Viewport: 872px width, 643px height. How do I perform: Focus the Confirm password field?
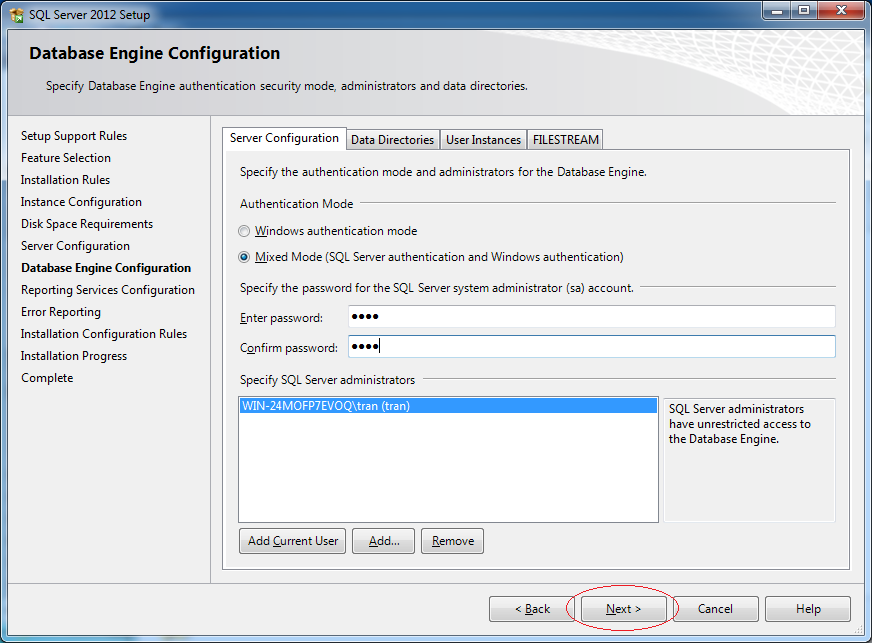click(592, 347)
